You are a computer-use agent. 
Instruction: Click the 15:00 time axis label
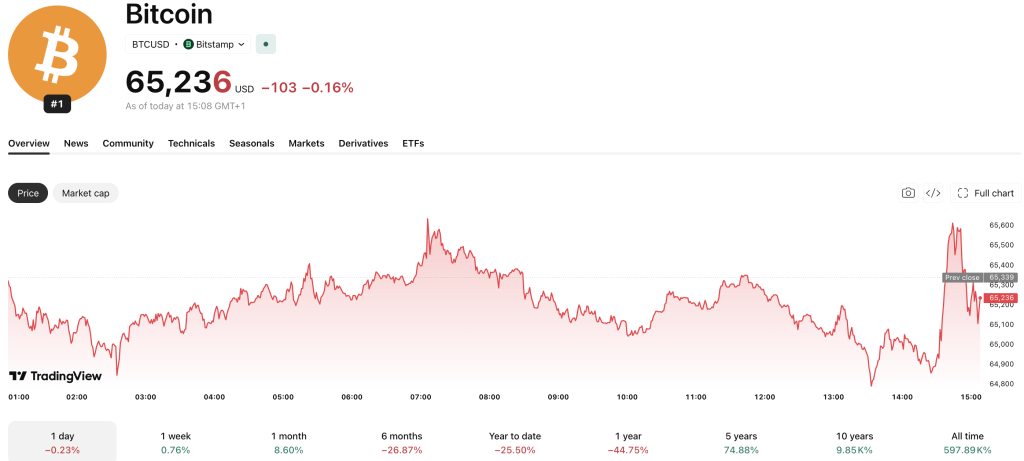pos(971,397)
